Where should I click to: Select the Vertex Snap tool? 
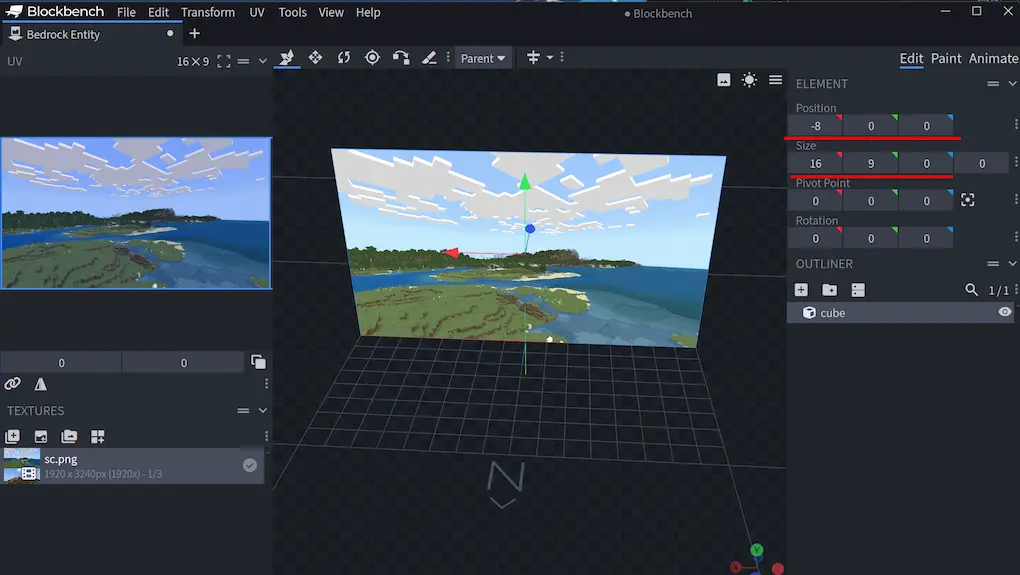[401, 58]
